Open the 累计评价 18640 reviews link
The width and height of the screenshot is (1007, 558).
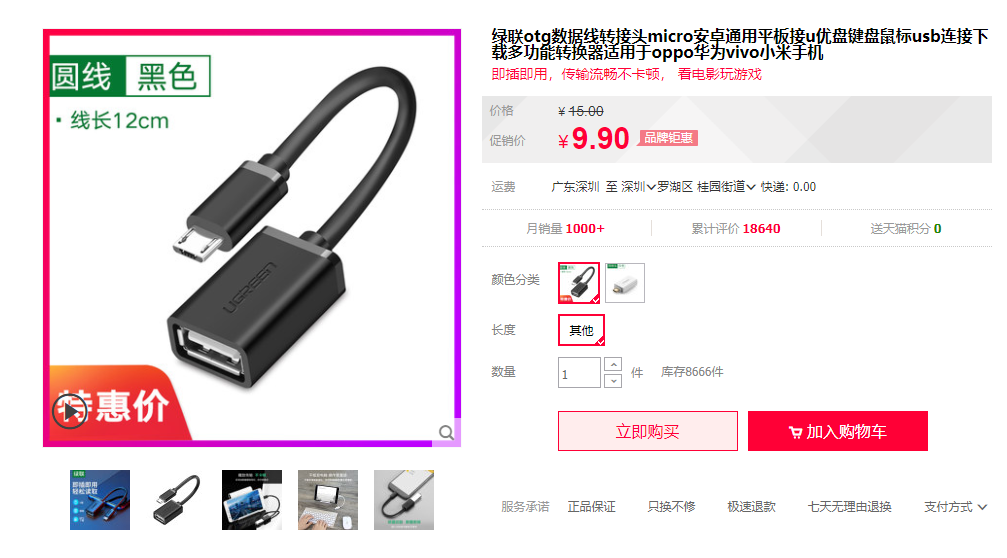click(x=735, y=229)
